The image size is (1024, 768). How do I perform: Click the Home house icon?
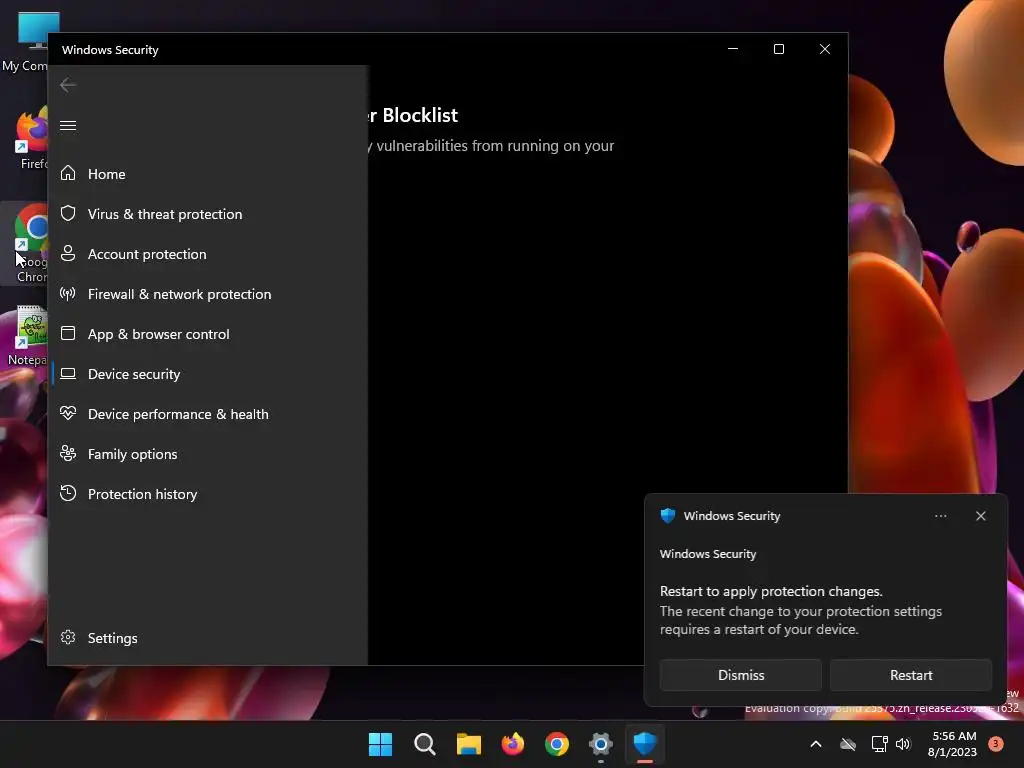pyautogui.click(x=68, y=174)
